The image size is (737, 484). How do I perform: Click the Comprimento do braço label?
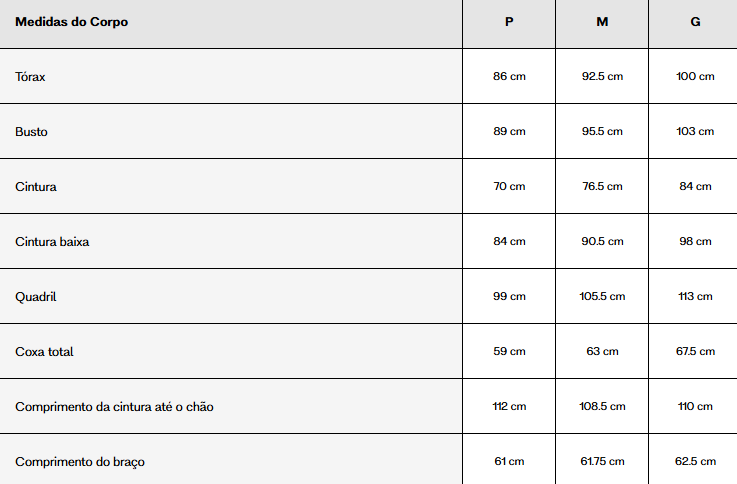coord(80,461)
